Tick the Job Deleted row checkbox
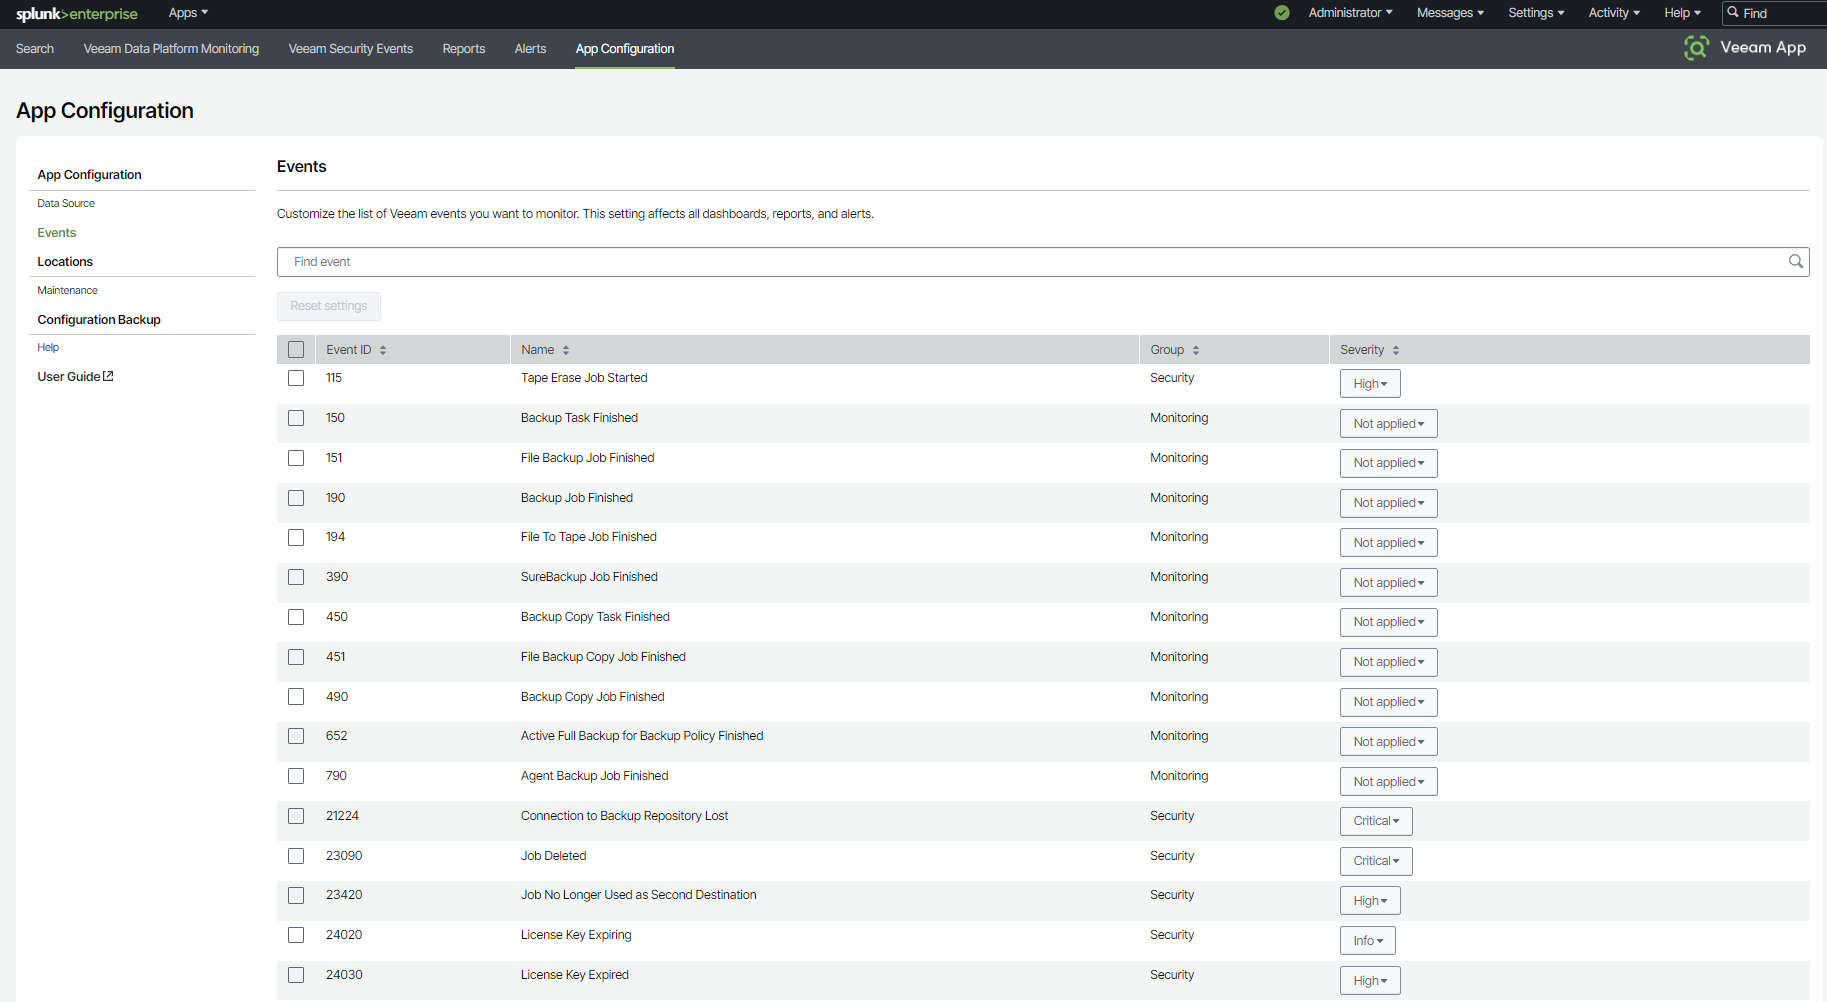Screen dimensions: 1827x1002 coord(296,856)
